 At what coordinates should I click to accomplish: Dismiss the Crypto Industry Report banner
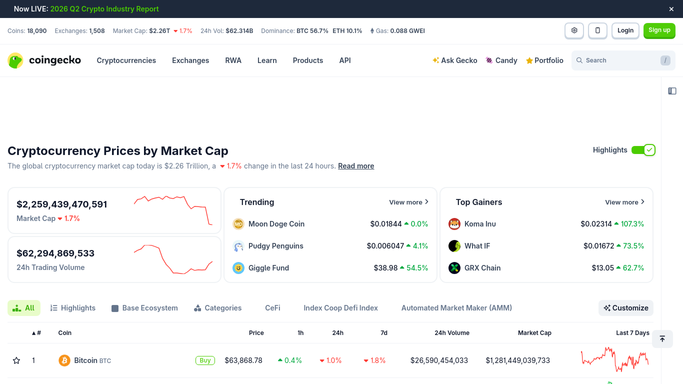(x=671, y=9)
